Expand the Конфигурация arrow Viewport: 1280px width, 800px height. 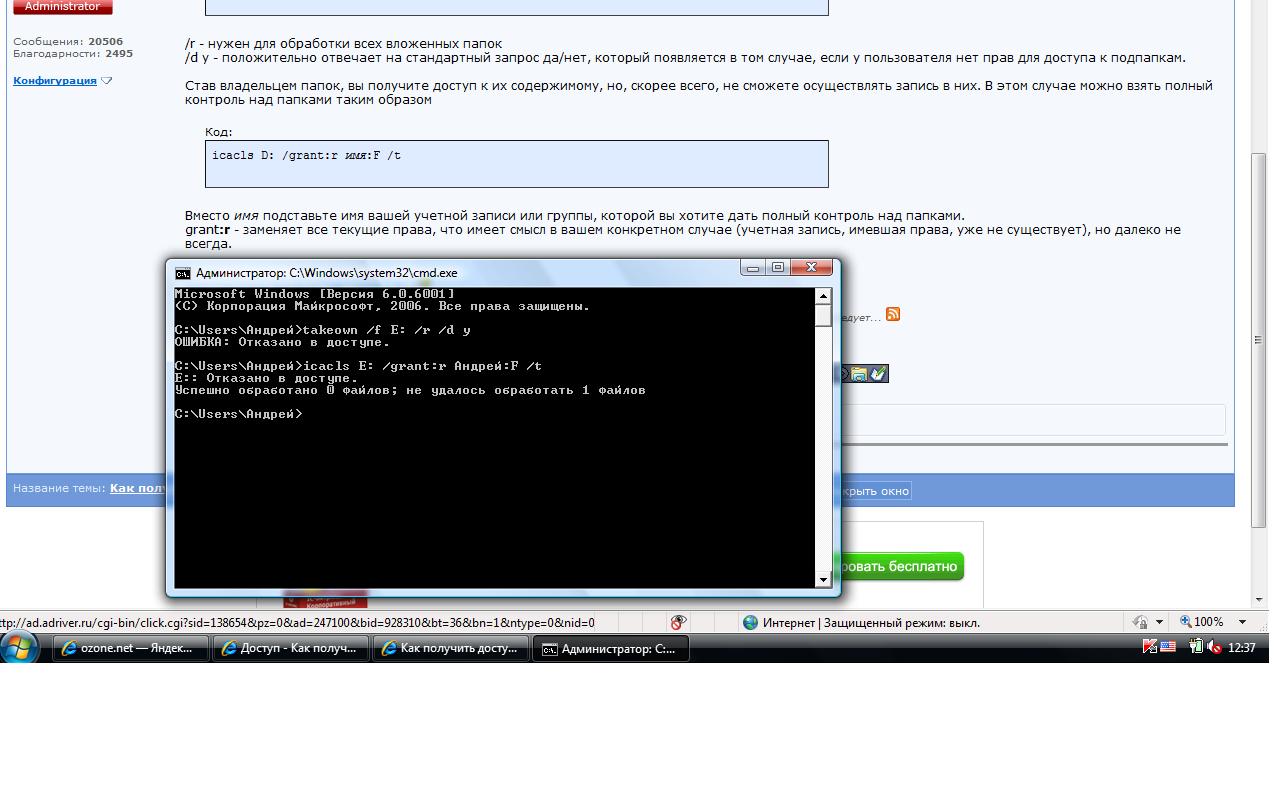click(x=107, y=81)
